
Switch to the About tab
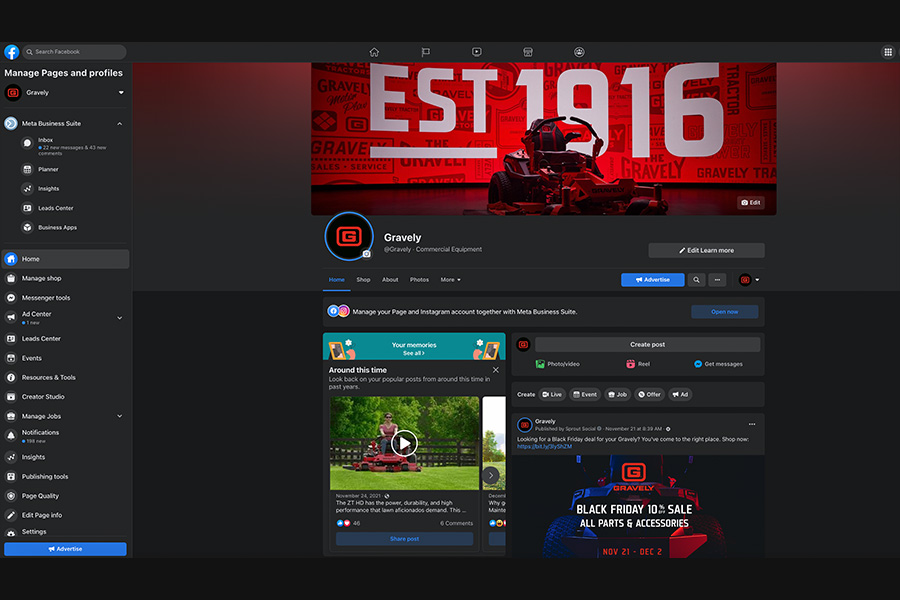pyautogui.click(x=390, y=280)
